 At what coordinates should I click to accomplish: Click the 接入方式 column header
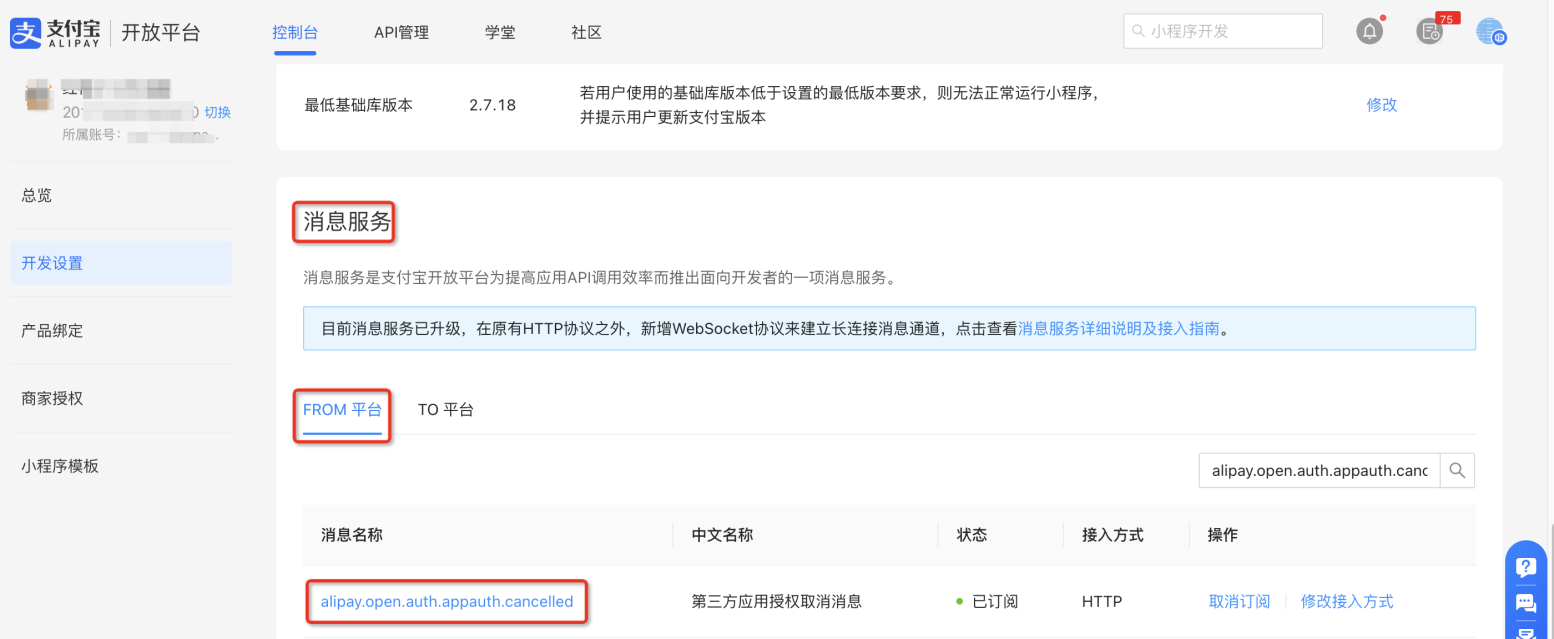point(1113,535)
